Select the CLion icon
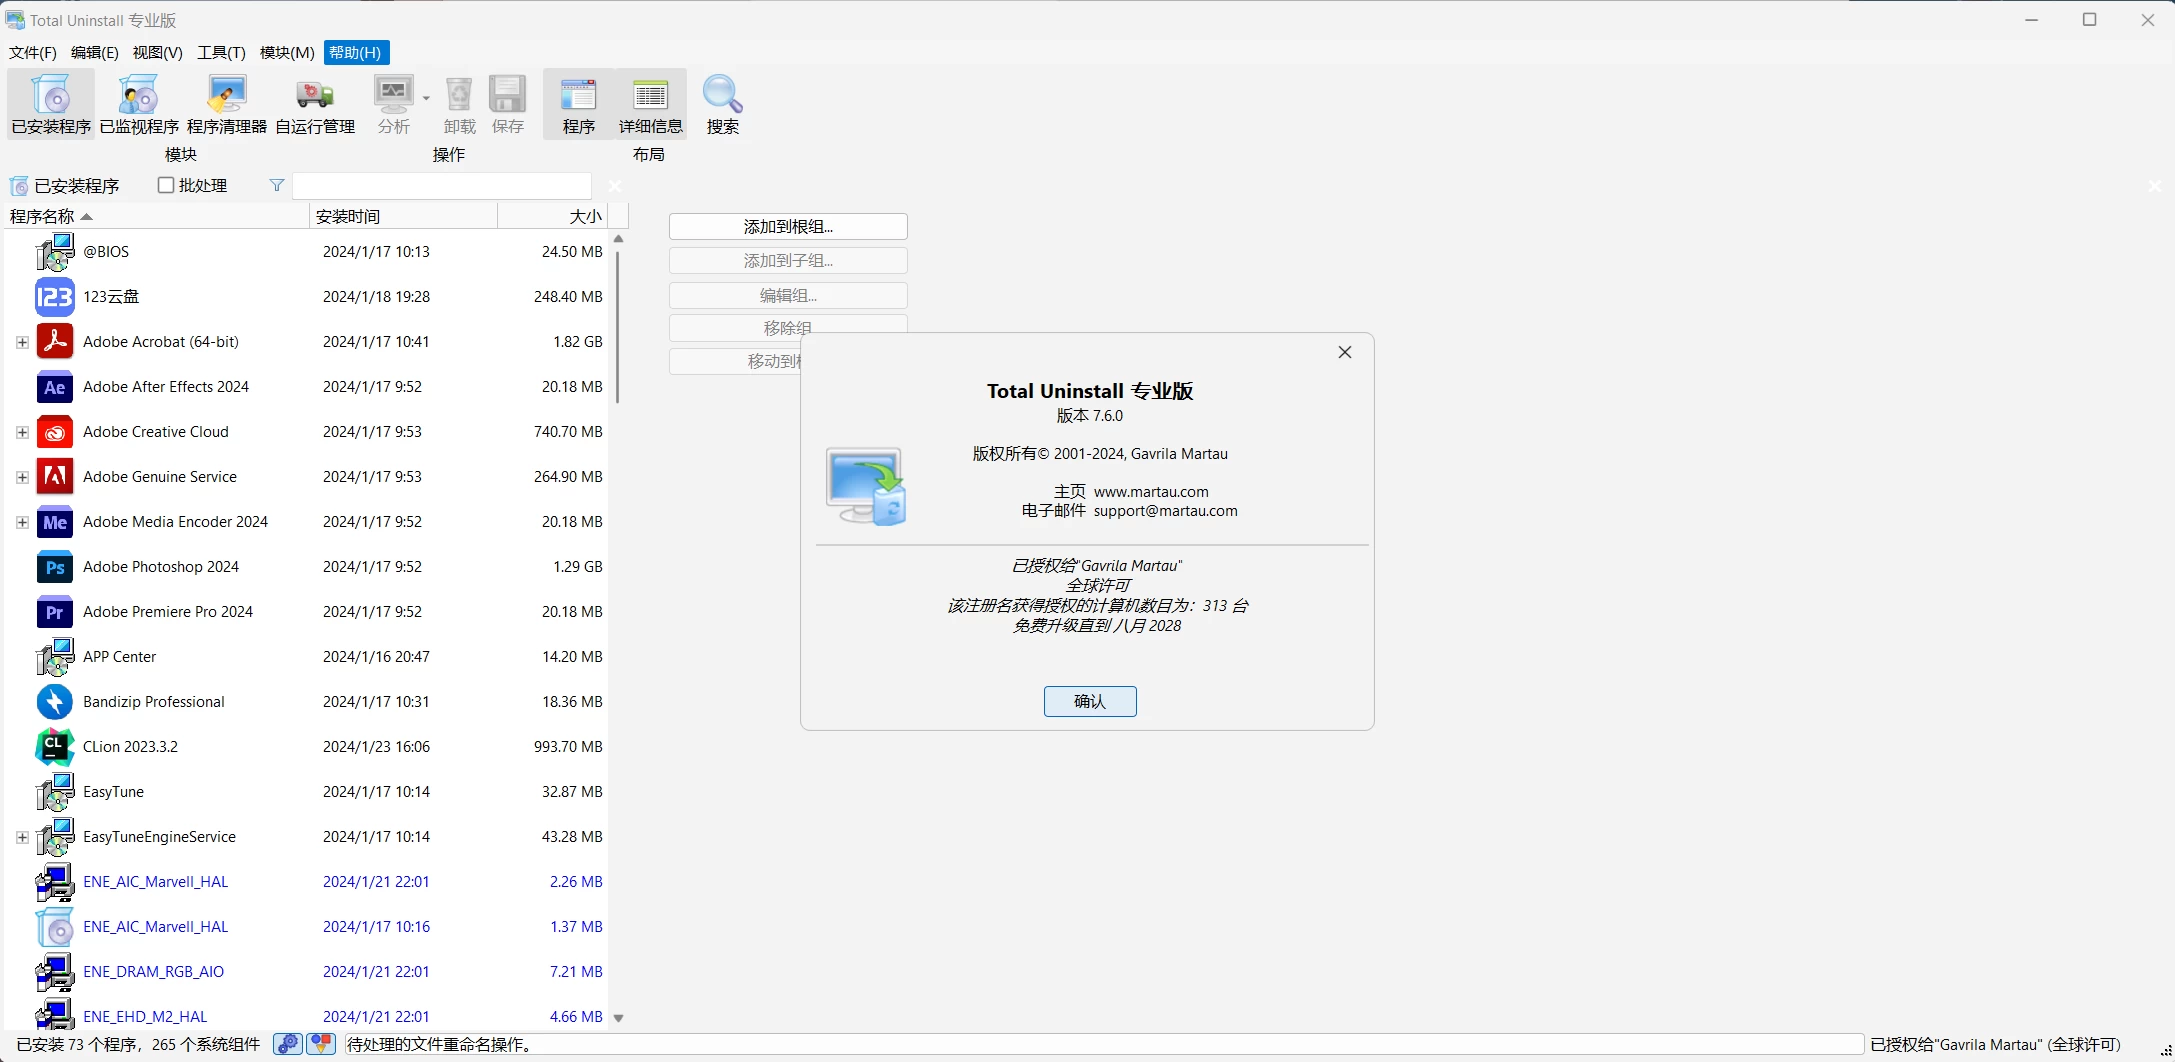The image size is (2175, 1062). (55, 747)
